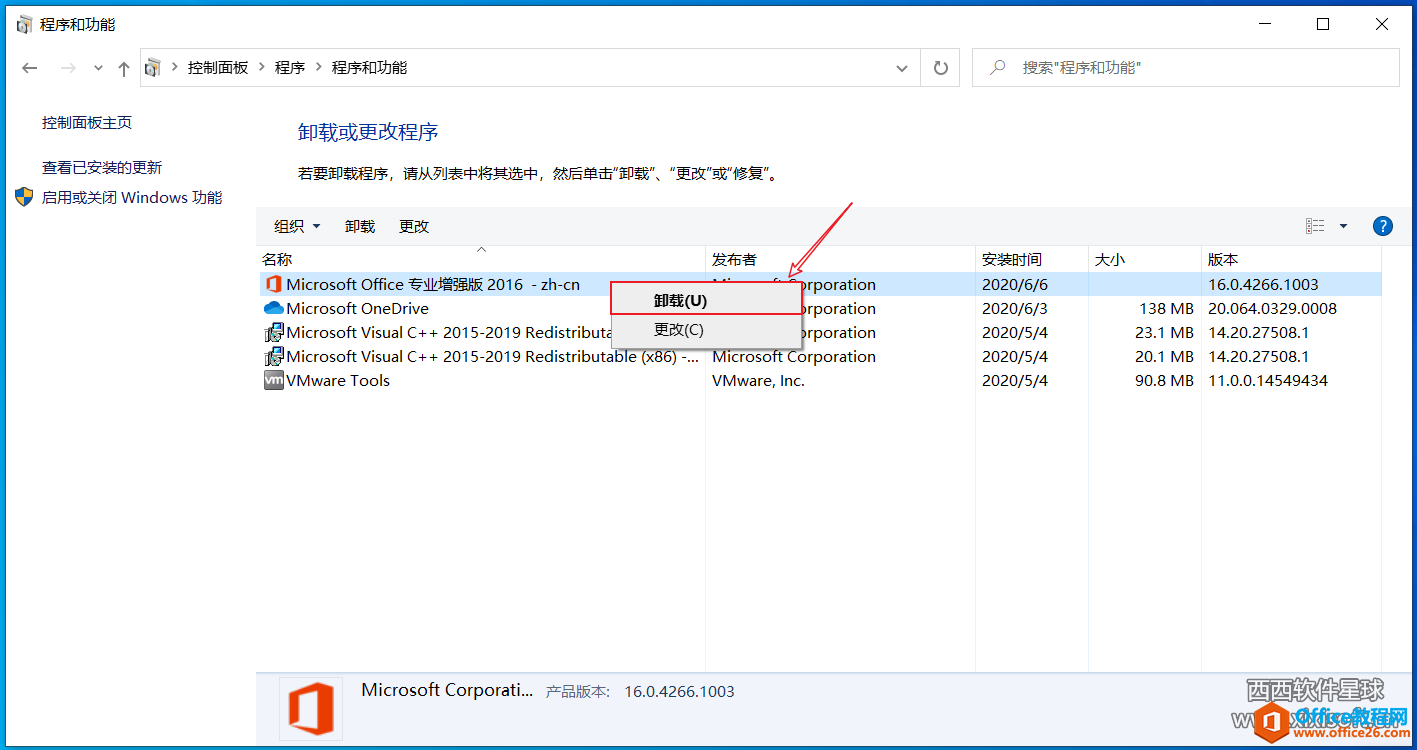Click the icon of Visual C++ Redistributable (x86)
The image size is (1417, 750).
click(273, 356)
